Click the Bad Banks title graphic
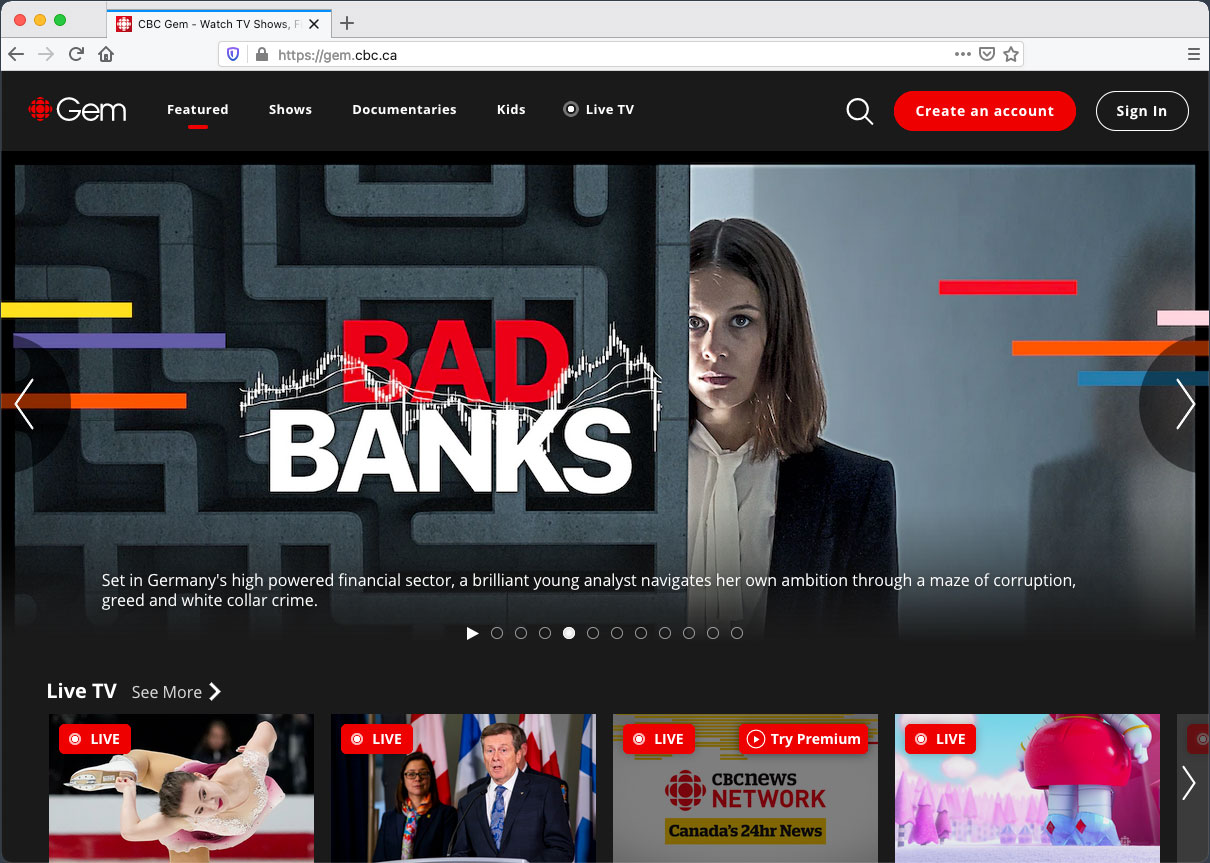 tap(451, 408)
